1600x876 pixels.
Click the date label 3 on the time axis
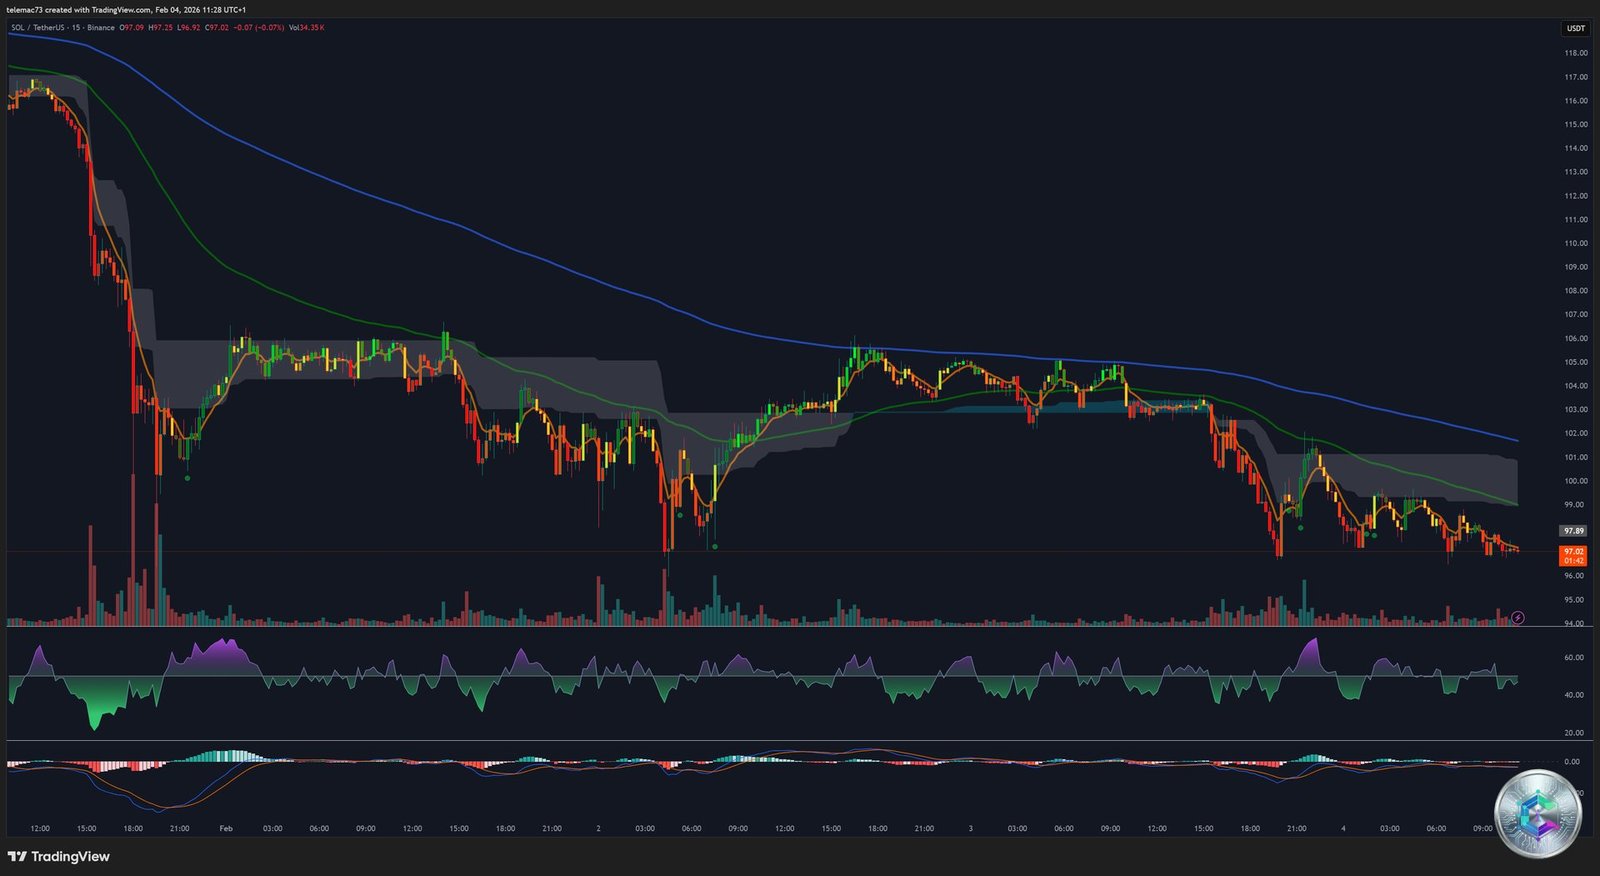pyautogui.click(x=970, y=828)
